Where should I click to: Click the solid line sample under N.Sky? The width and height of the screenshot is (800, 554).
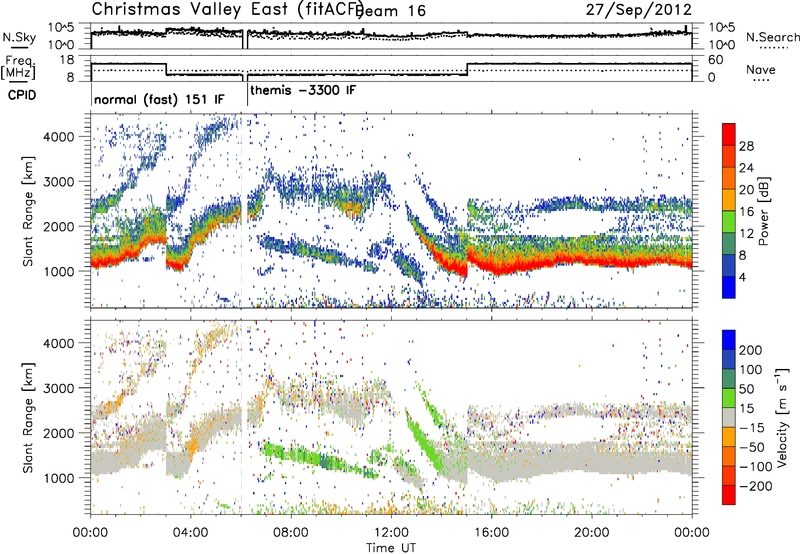19,47
